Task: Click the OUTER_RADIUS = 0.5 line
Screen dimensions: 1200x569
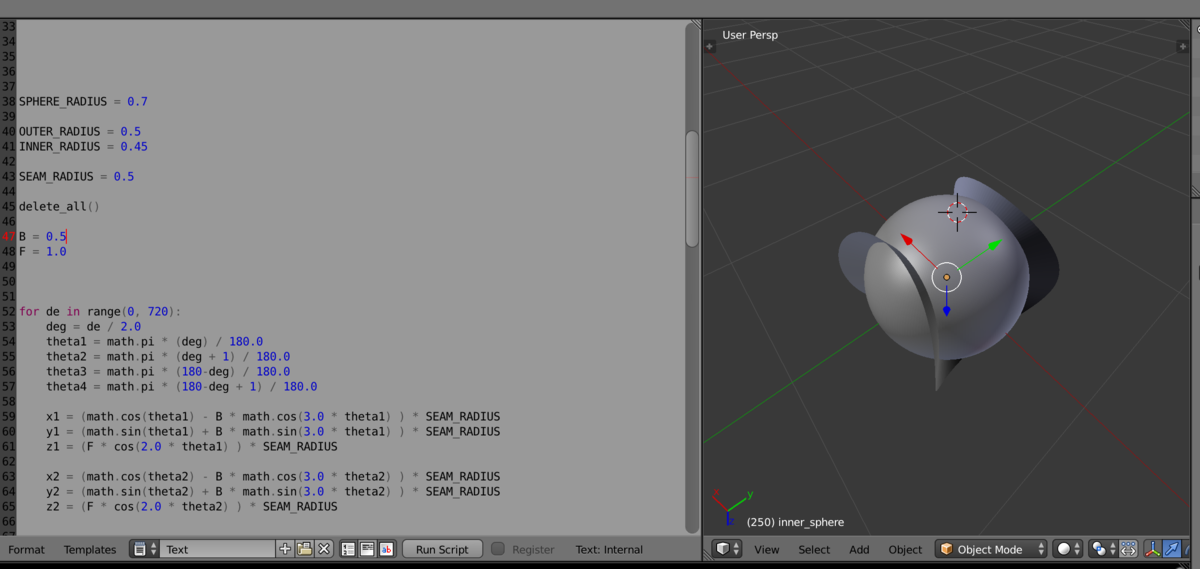Action: click(x=80, y=131)
